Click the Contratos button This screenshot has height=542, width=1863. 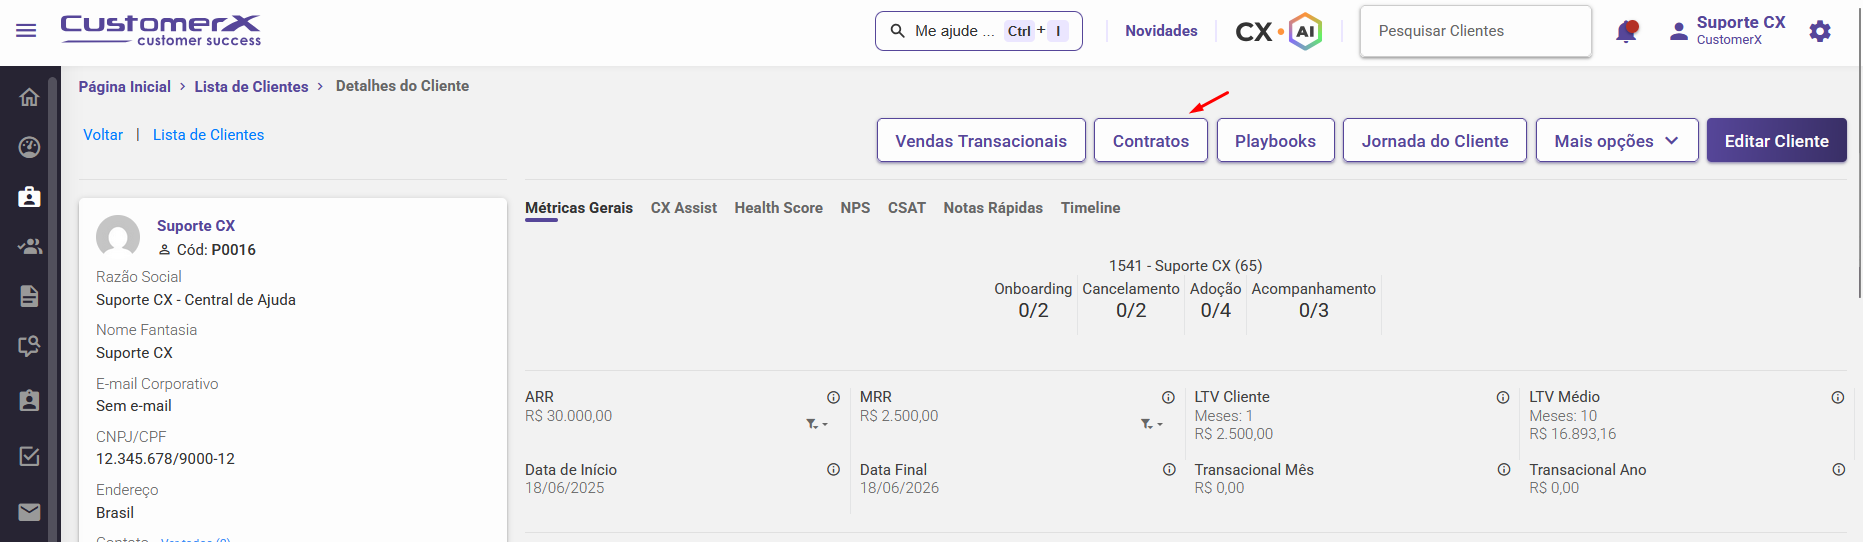[1150, 141]
